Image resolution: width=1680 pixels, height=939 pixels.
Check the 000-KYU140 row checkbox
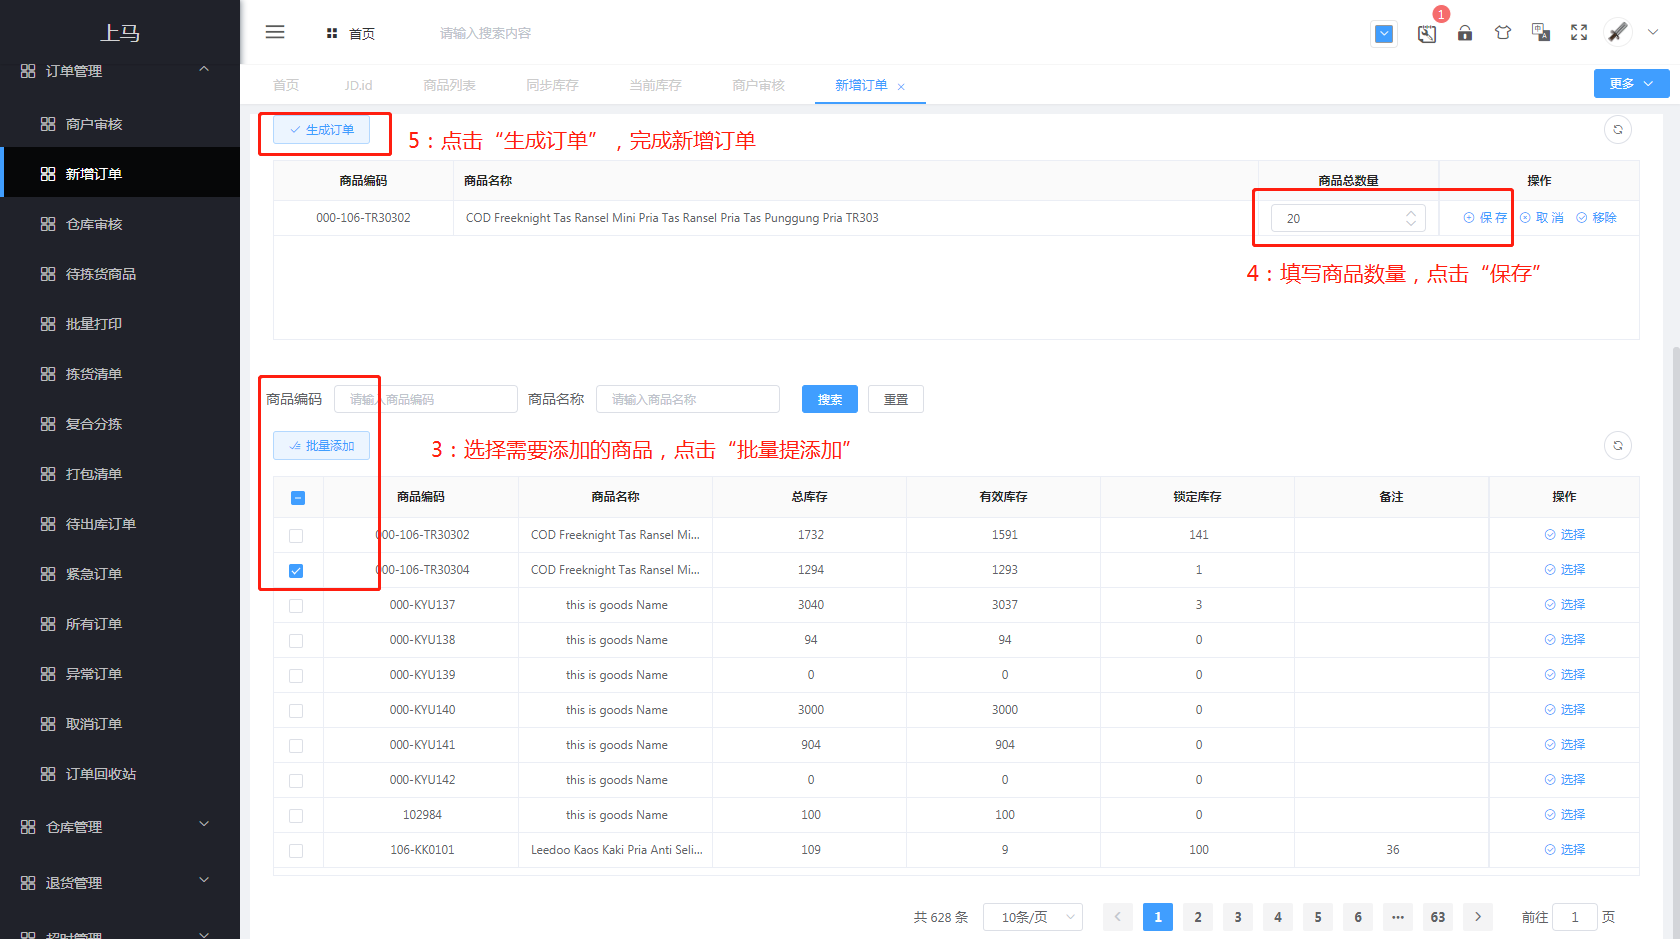(296, 711)
